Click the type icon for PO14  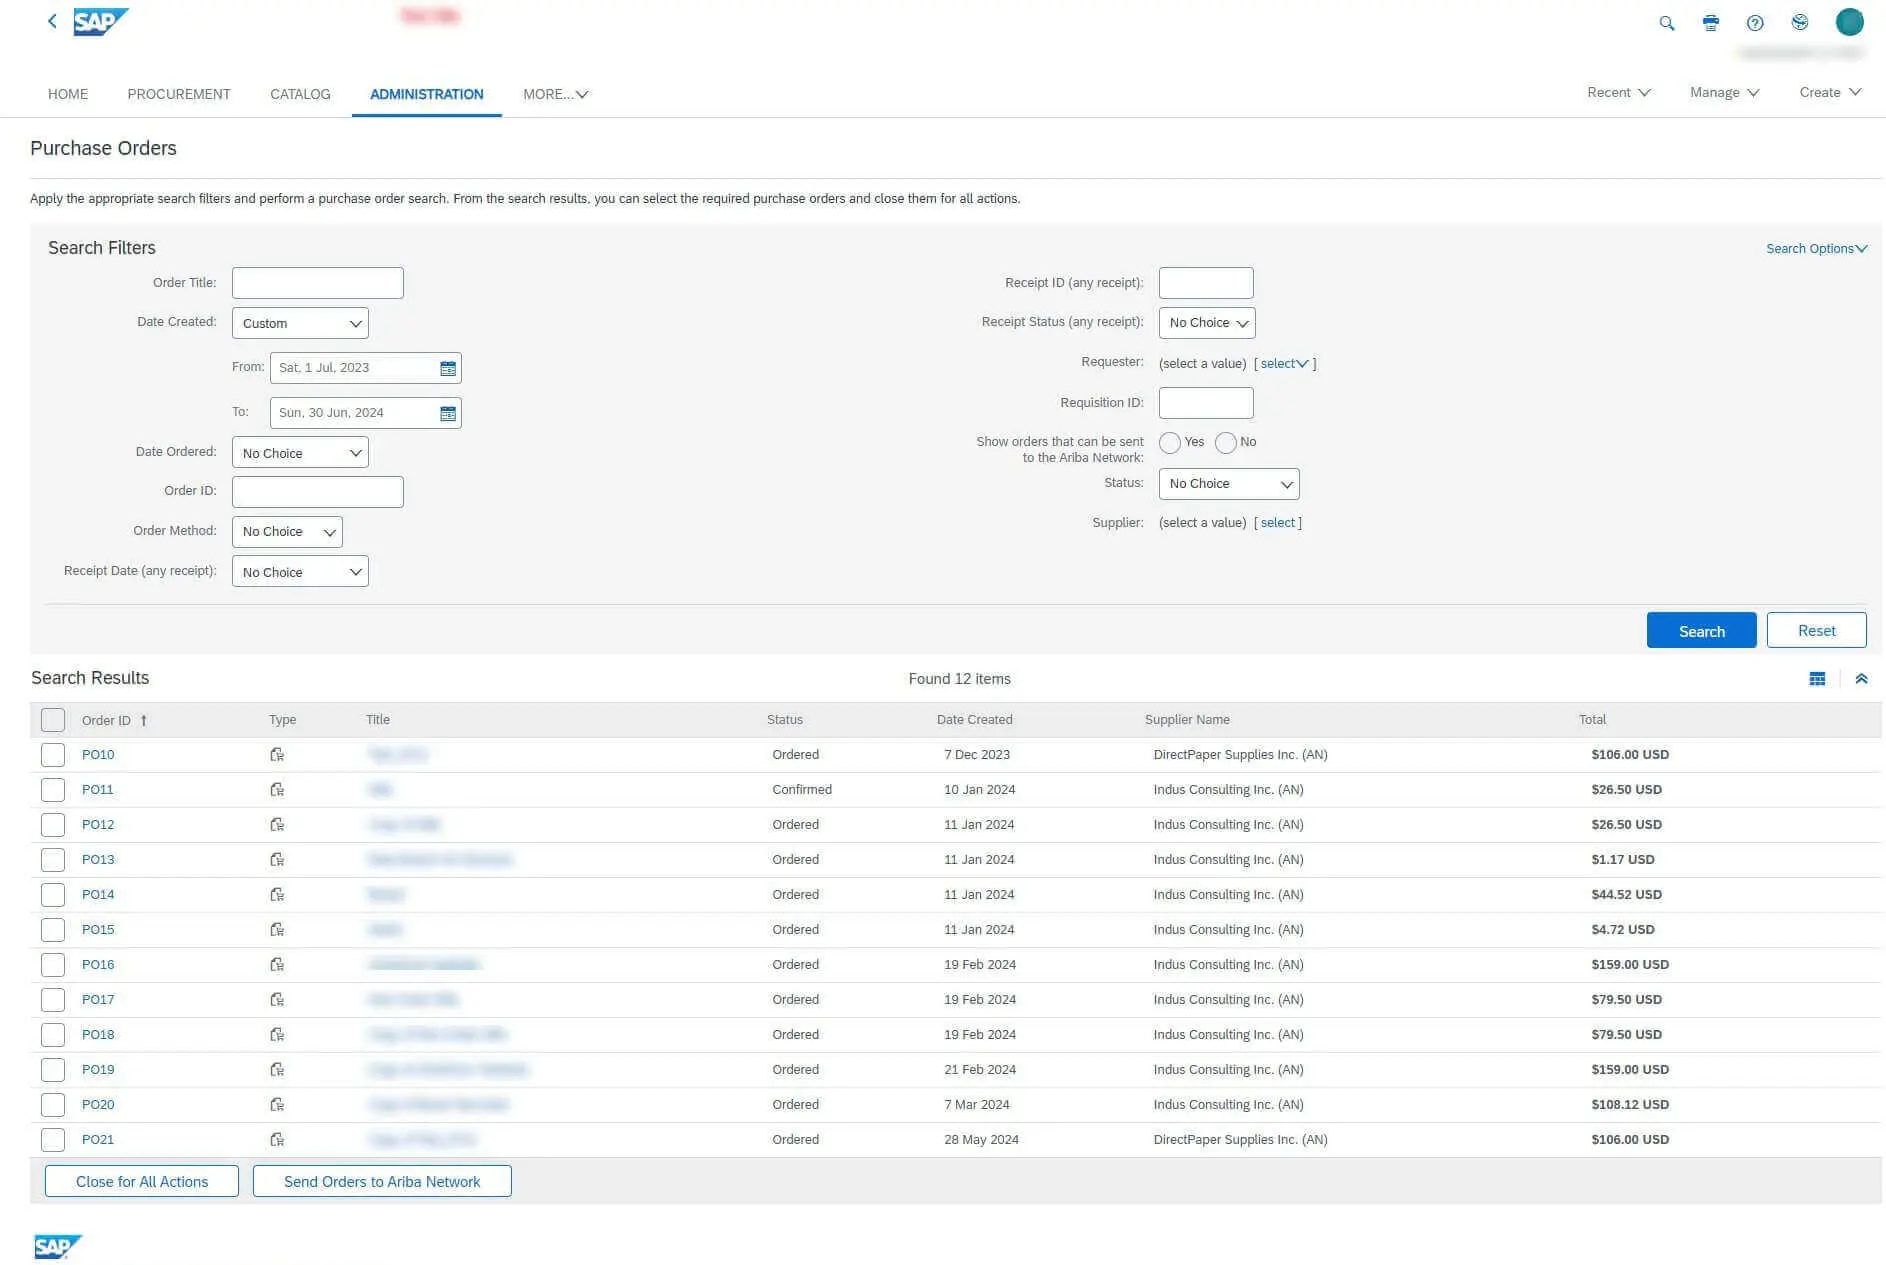[277, 895]
